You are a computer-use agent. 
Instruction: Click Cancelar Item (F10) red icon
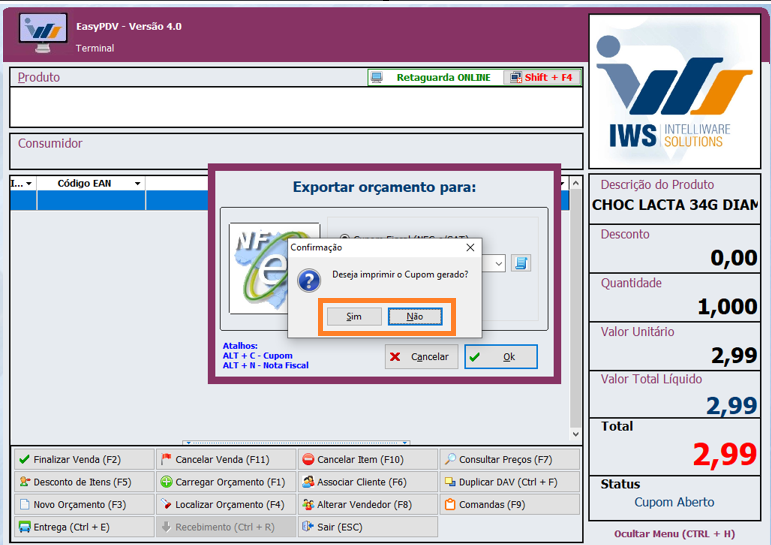point(308,460)
